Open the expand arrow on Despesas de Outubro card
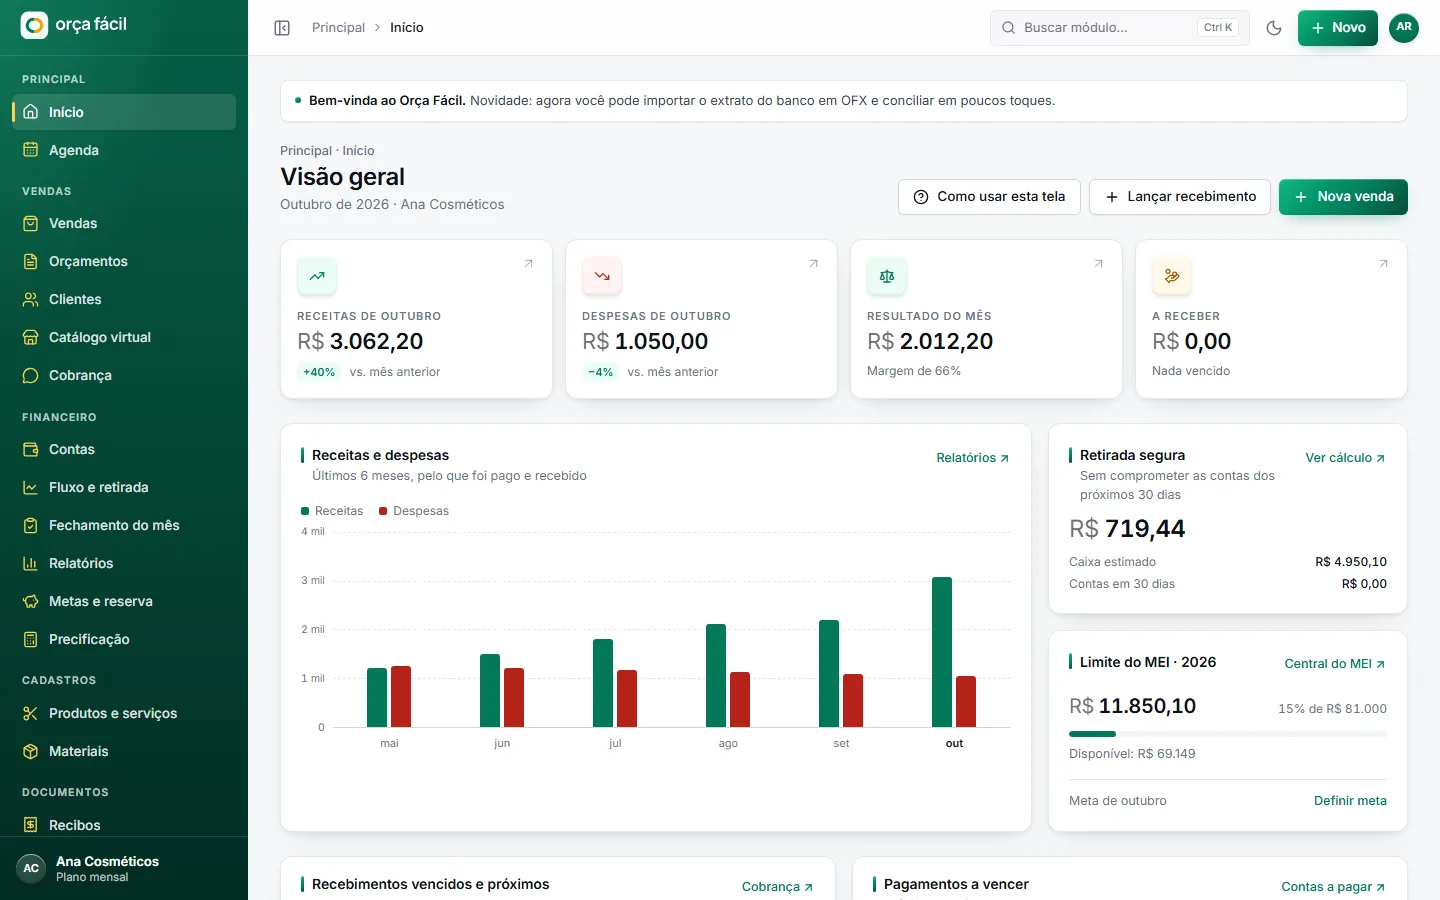 tap(814, 264)
